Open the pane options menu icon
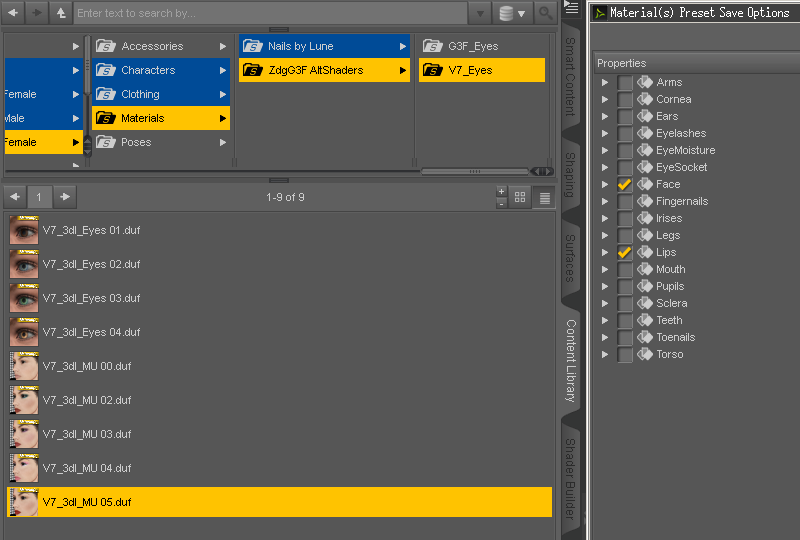 point(571,7)
